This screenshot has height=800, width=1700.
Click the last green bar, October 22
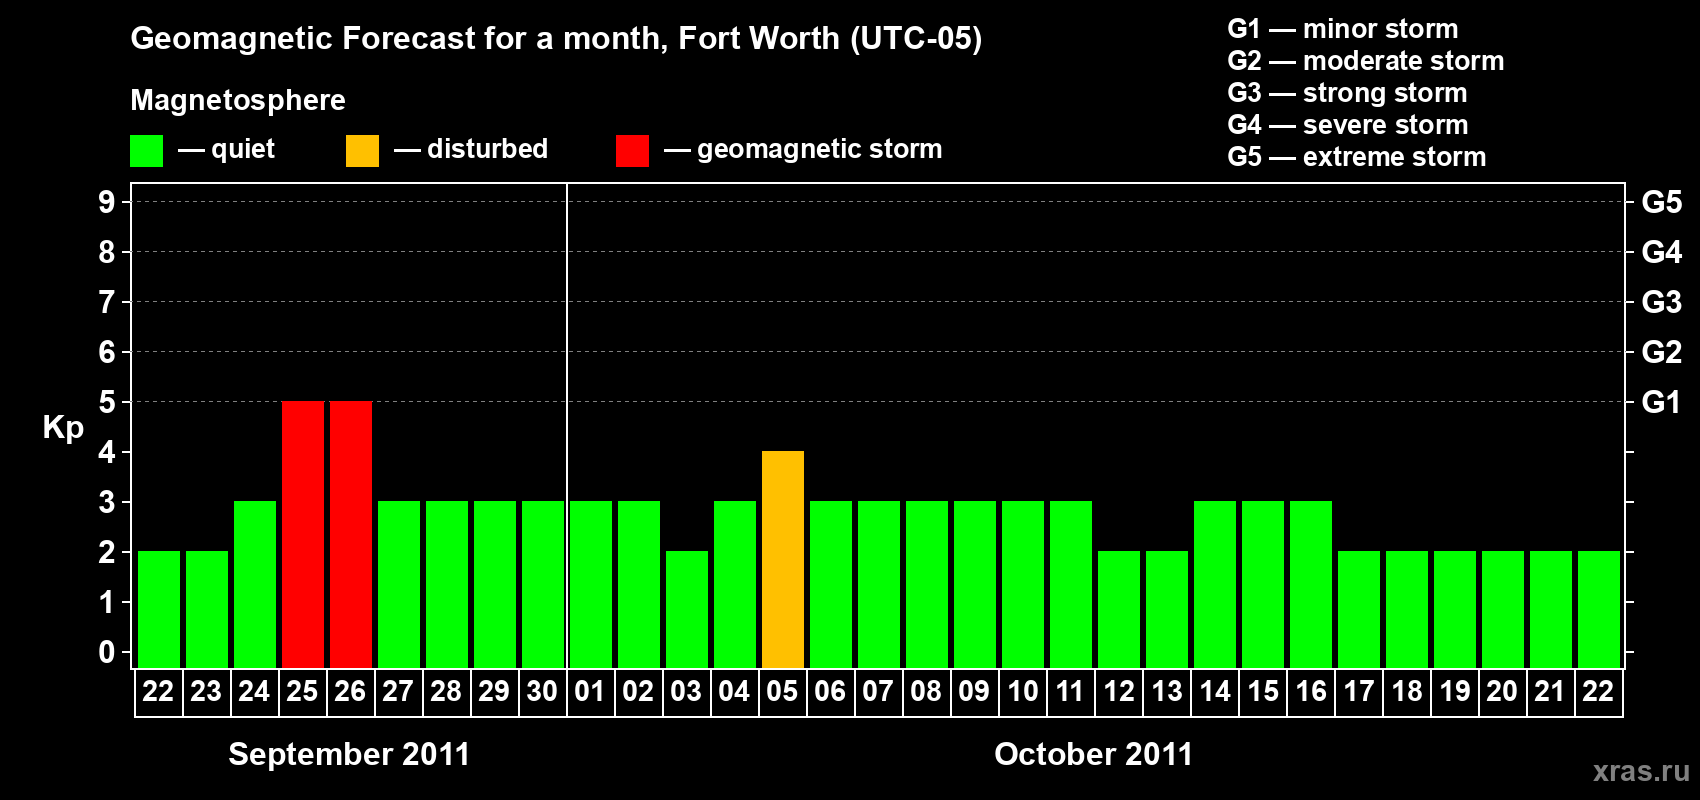(1599, 609)
